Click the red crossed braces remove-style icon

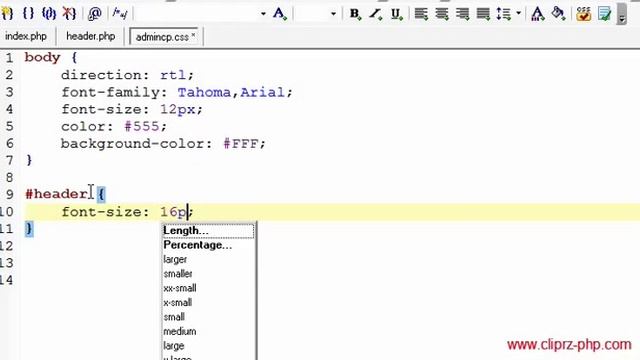pyautogui.click(x=69, y=13)
